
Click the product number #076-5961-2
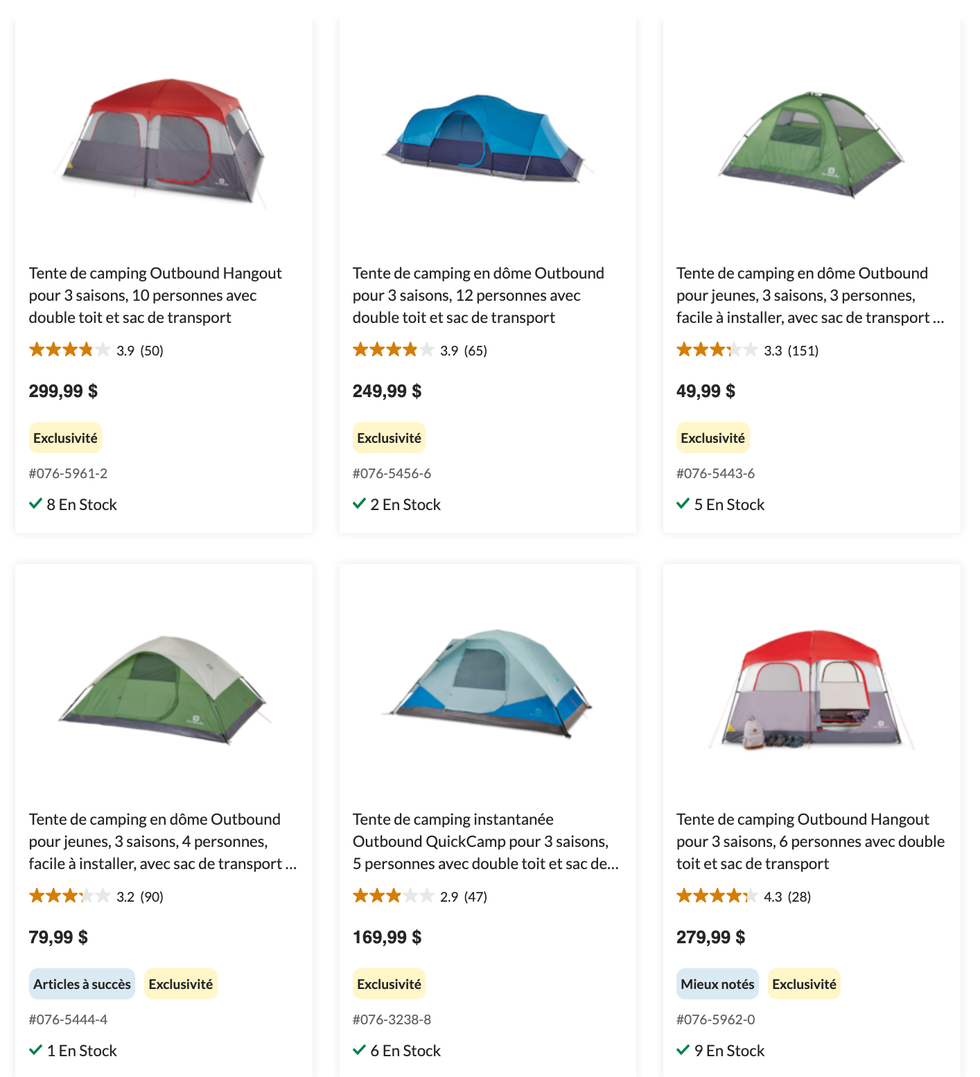(x=68, y=474)
